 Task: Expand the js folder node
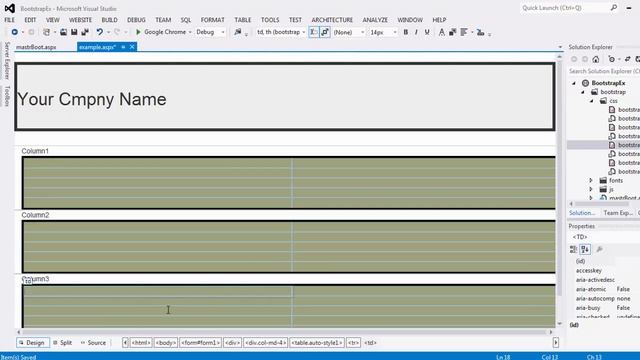(x=591, y=189)
